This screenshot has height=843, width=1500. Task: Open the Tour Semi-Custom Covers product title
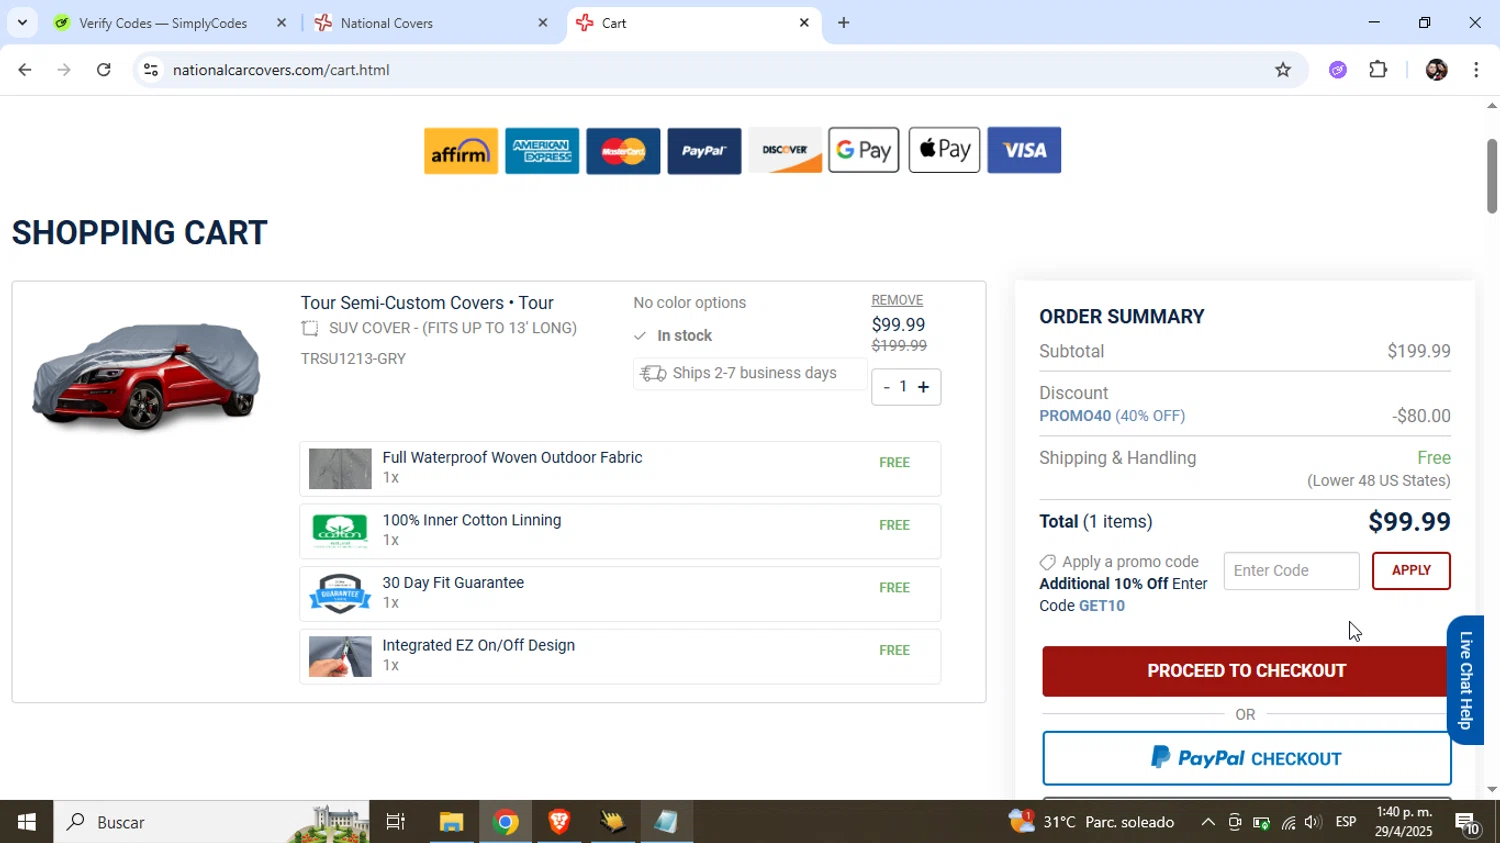(x=427, y=303)
